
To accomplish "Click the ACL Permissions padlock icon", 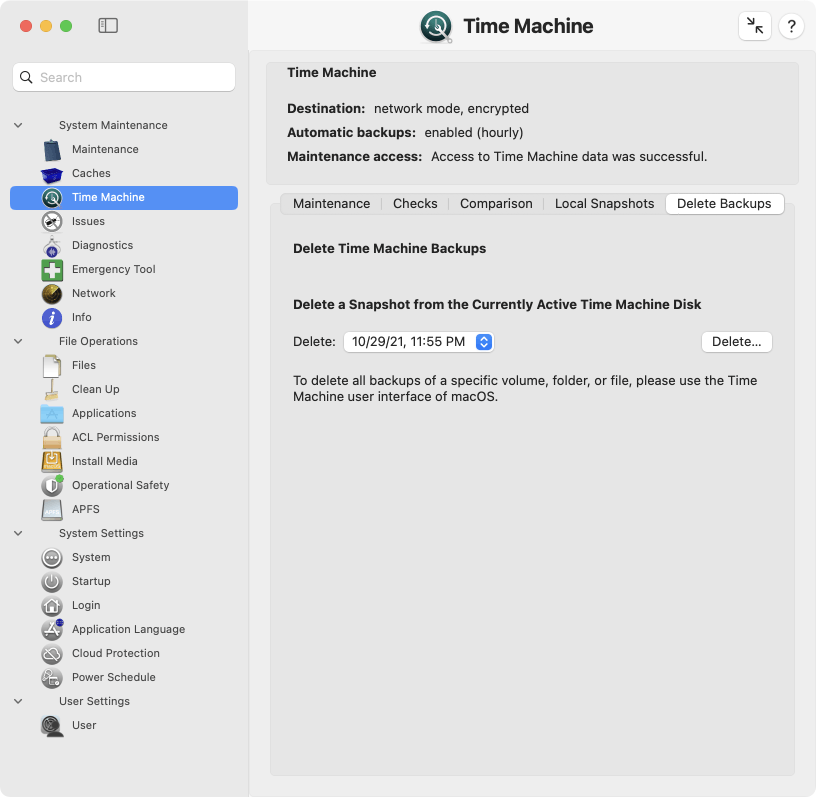I will pyautogui.click(x=52, y=438).
